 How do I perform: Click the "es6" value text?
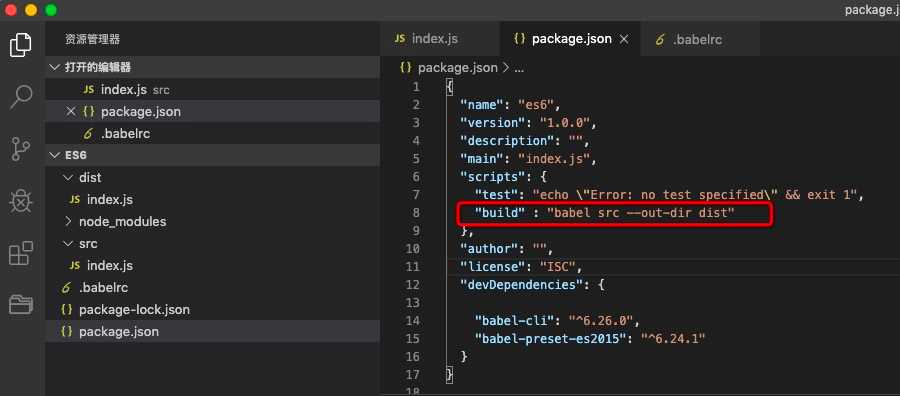point(536,104)
